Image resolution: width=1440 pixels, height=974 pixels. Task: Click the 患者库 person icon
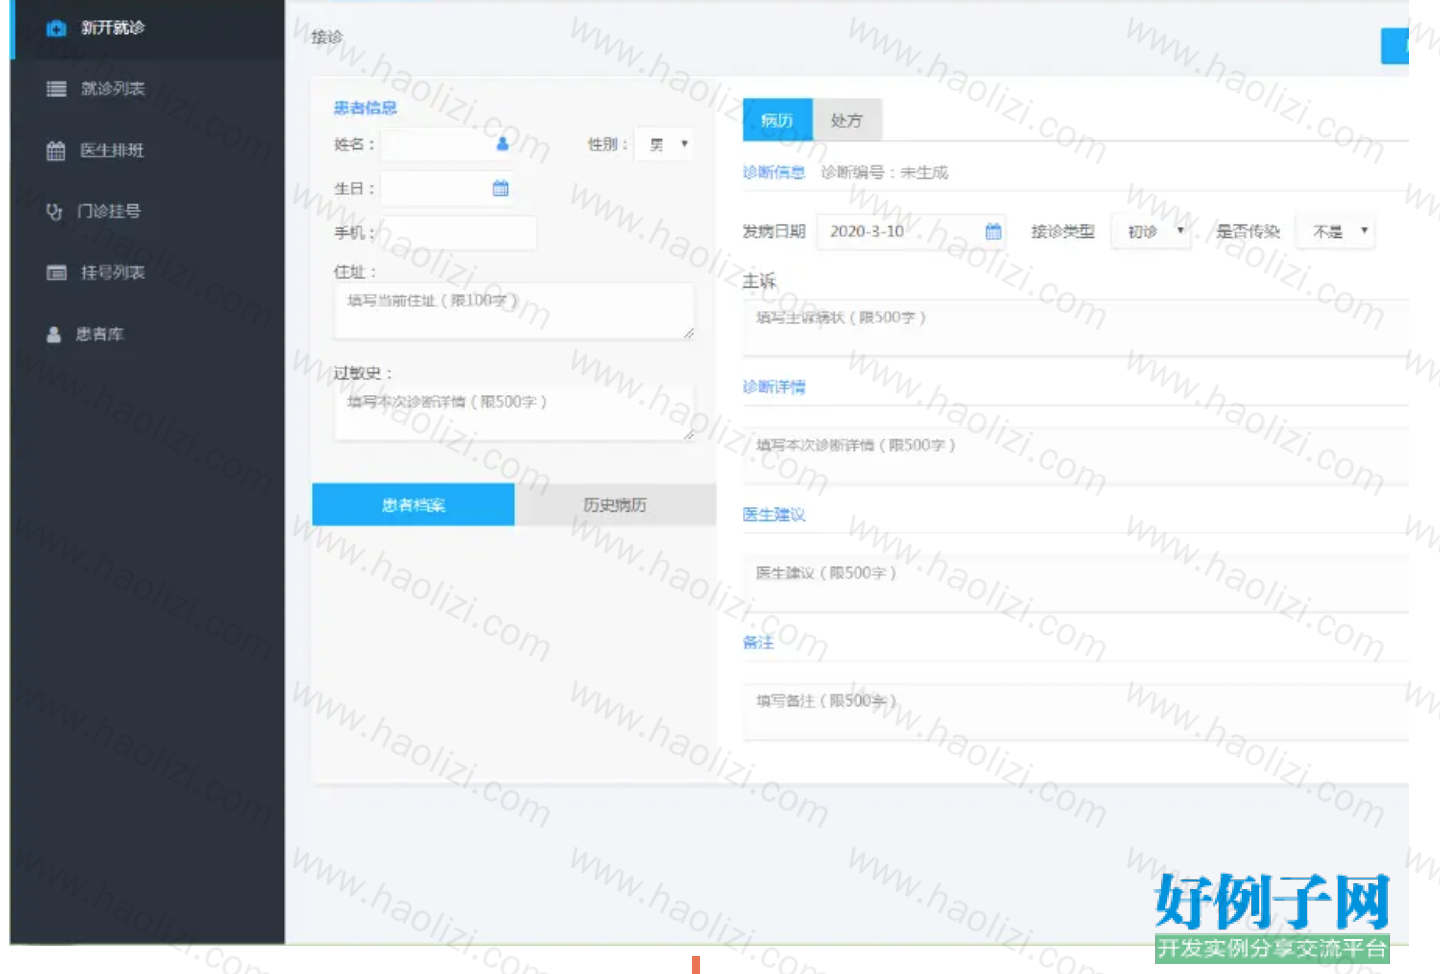click(54, 334)
